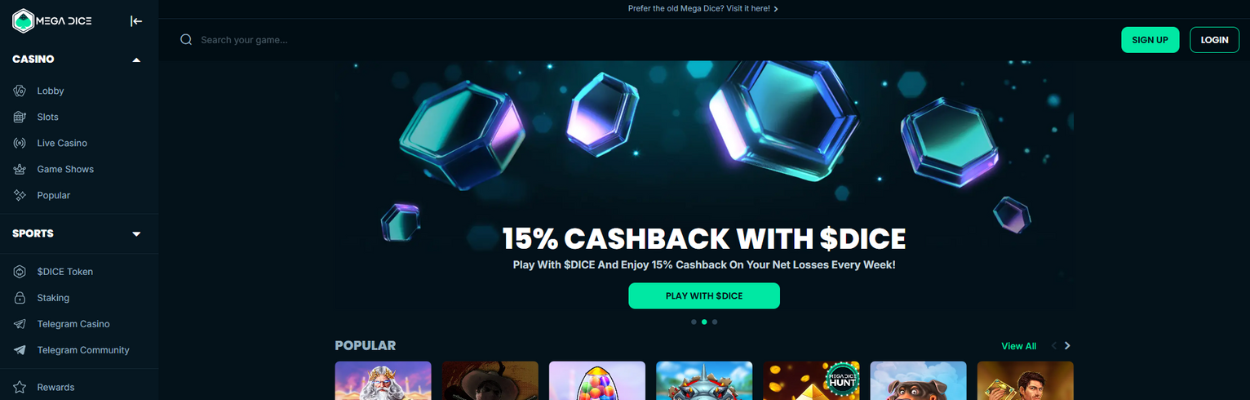Open Slots from the sidebar icon
This screenshot has width=1250, height=400.
tap(19, 117)
